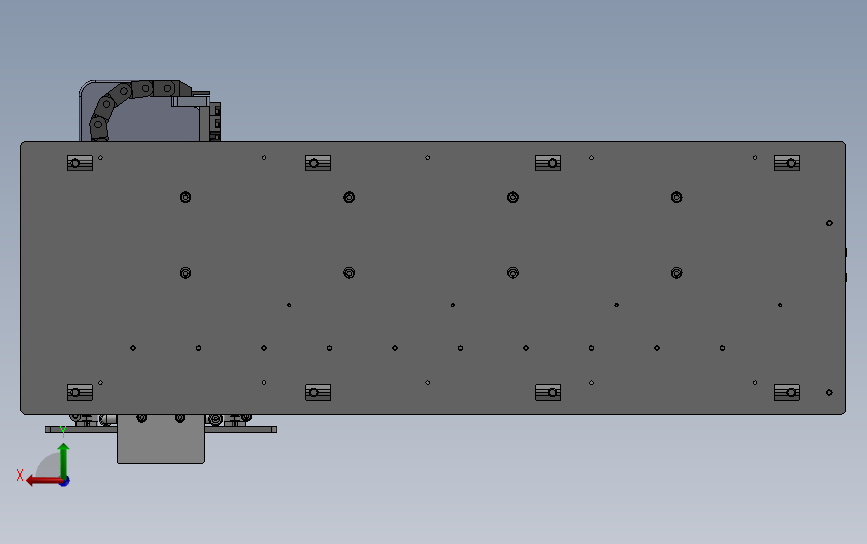
Task: Select the thin flat rail beneath the plate
Action: tap(241, 430)
